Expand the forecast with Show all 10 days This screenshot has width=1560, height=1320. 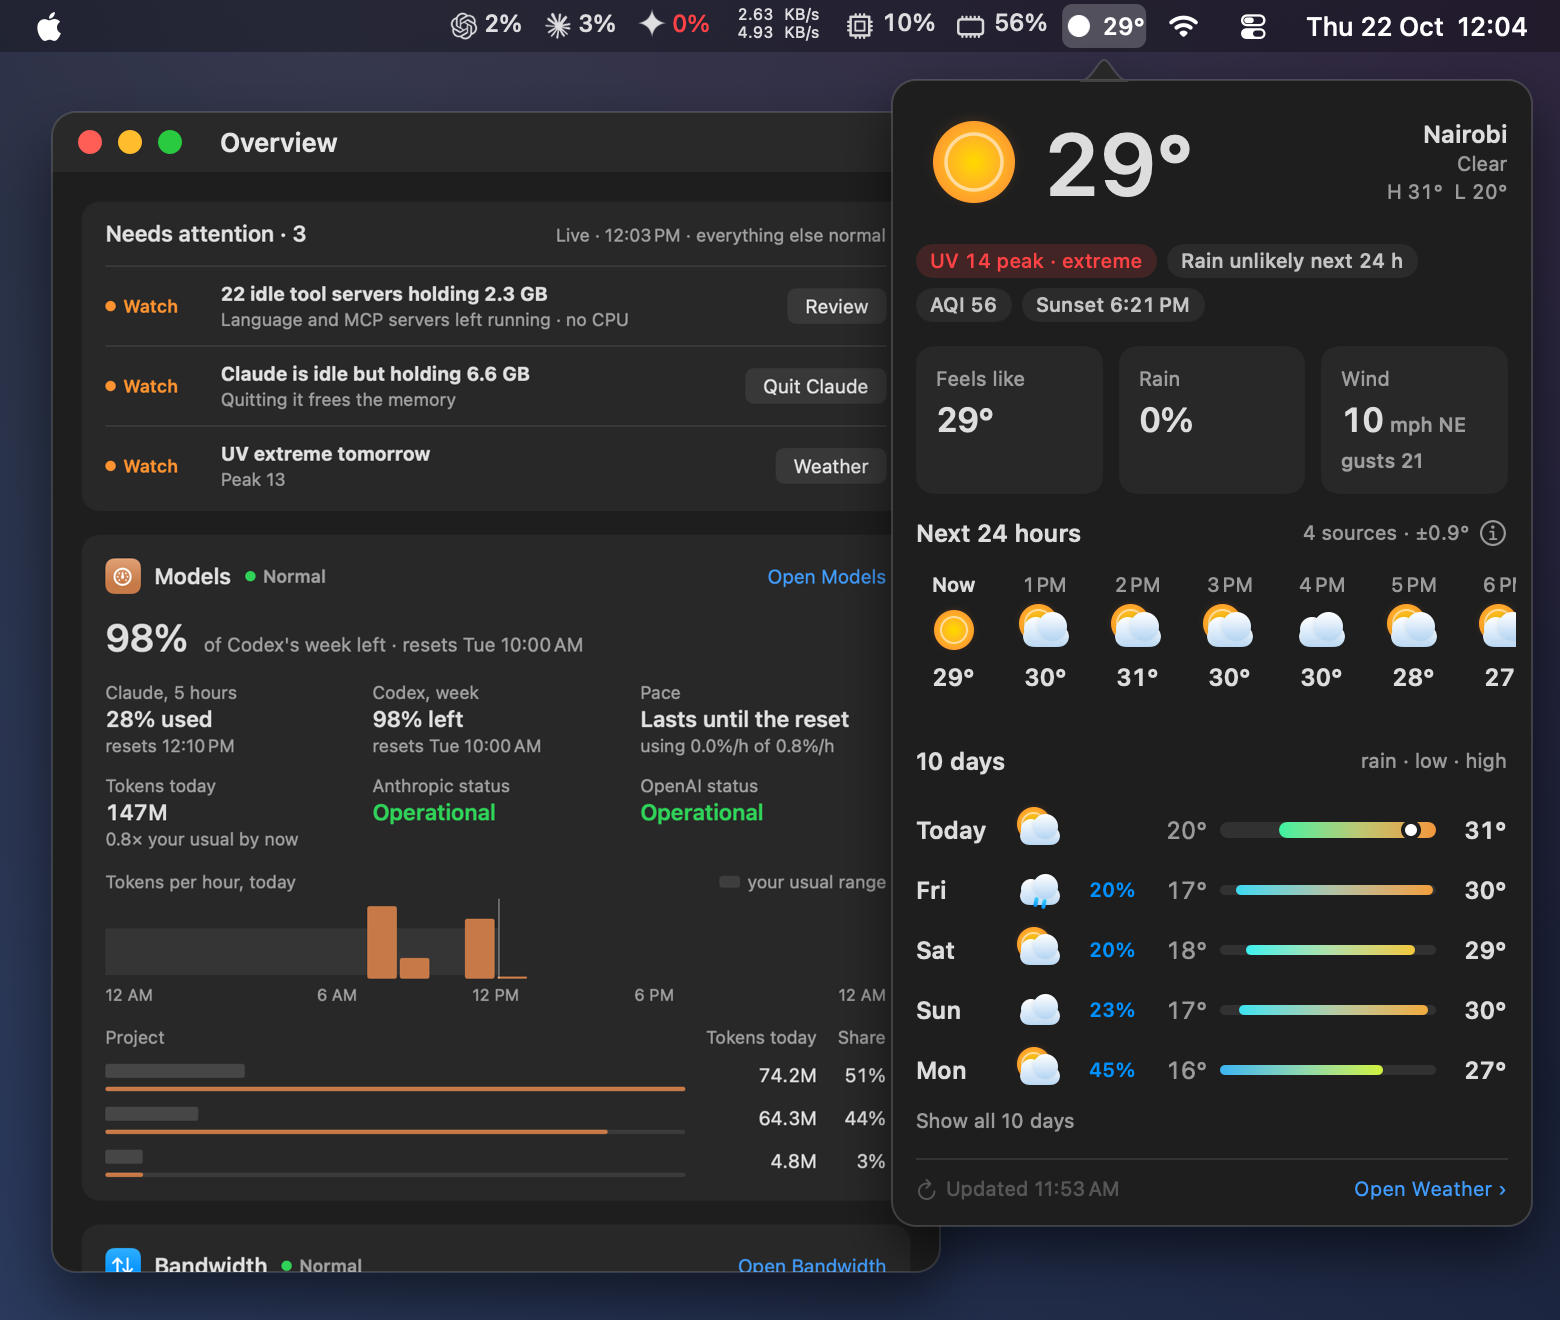pyautogui.click(x=995, y=1121)
